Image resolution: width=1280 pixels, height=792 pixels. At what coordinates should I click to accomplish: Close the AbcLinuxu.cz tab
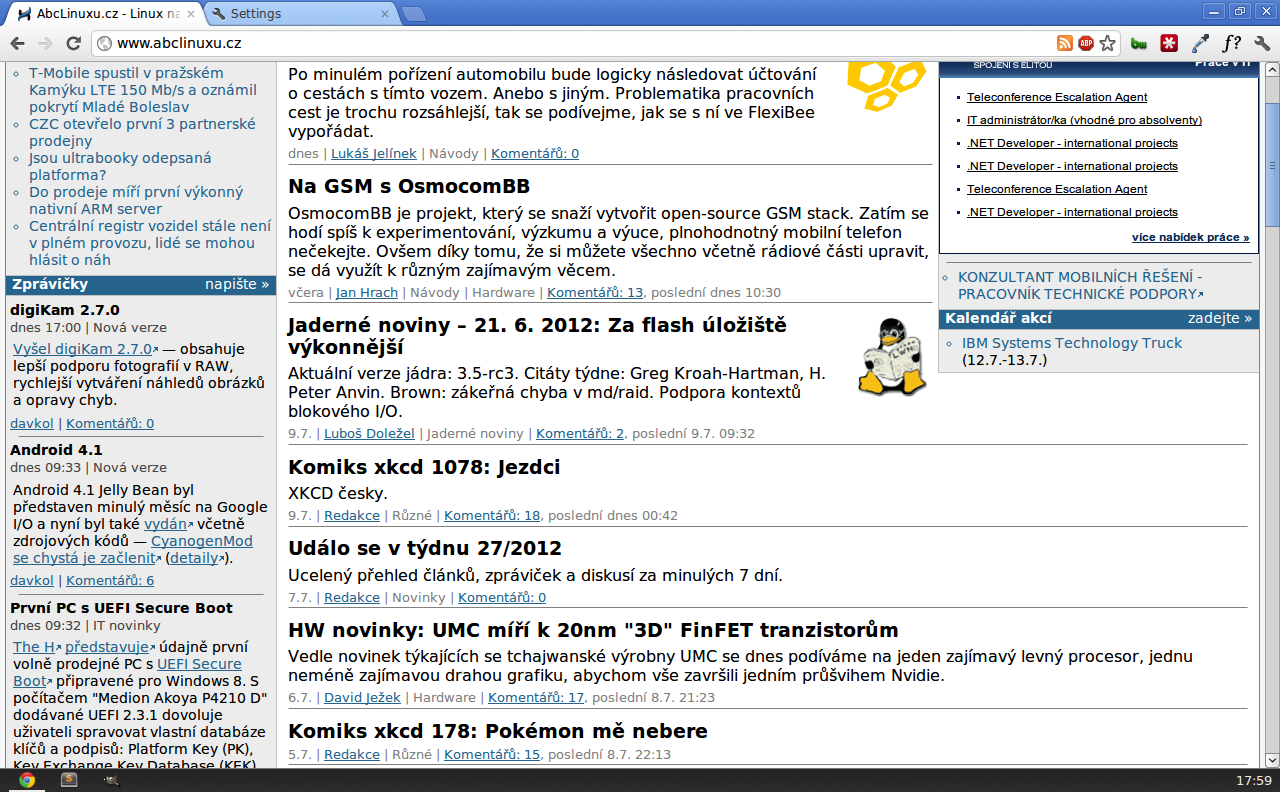point(191,14)
